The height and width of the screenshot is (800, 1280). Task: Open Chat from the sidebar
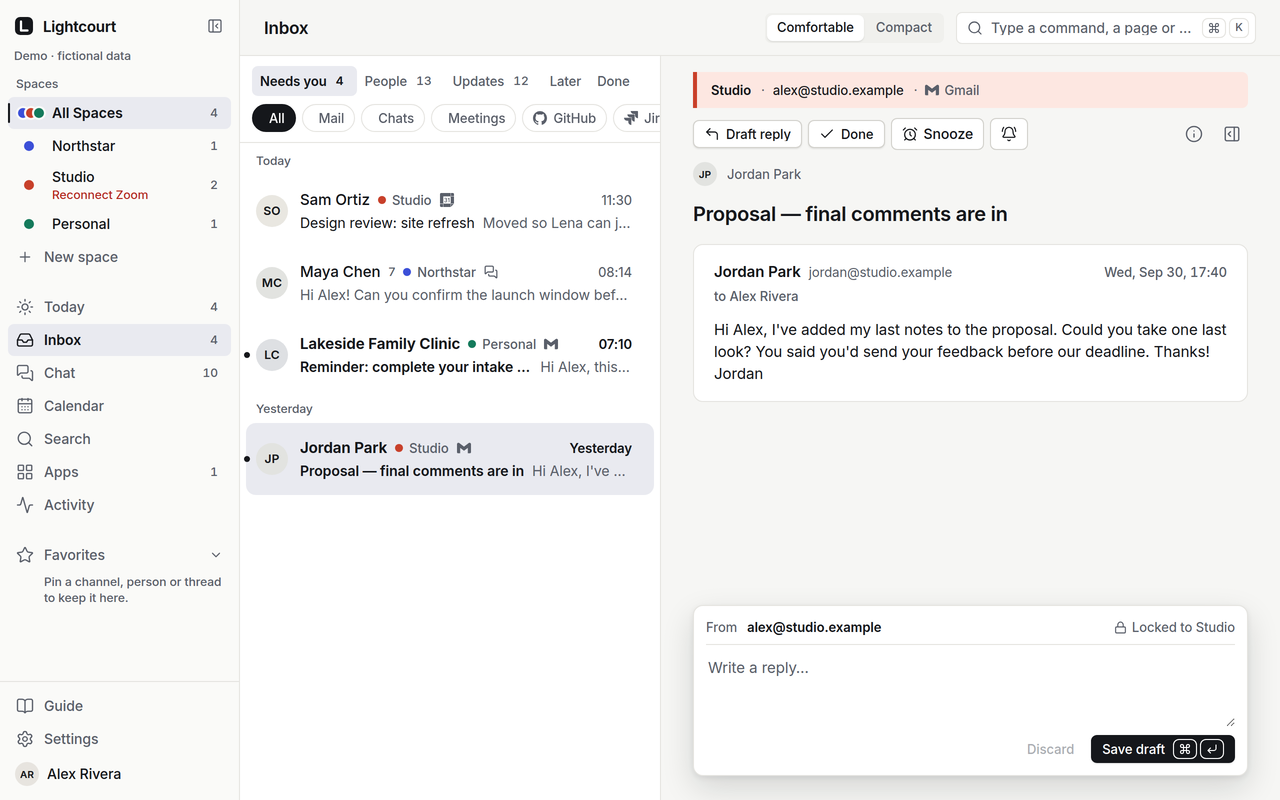(120, 373)
